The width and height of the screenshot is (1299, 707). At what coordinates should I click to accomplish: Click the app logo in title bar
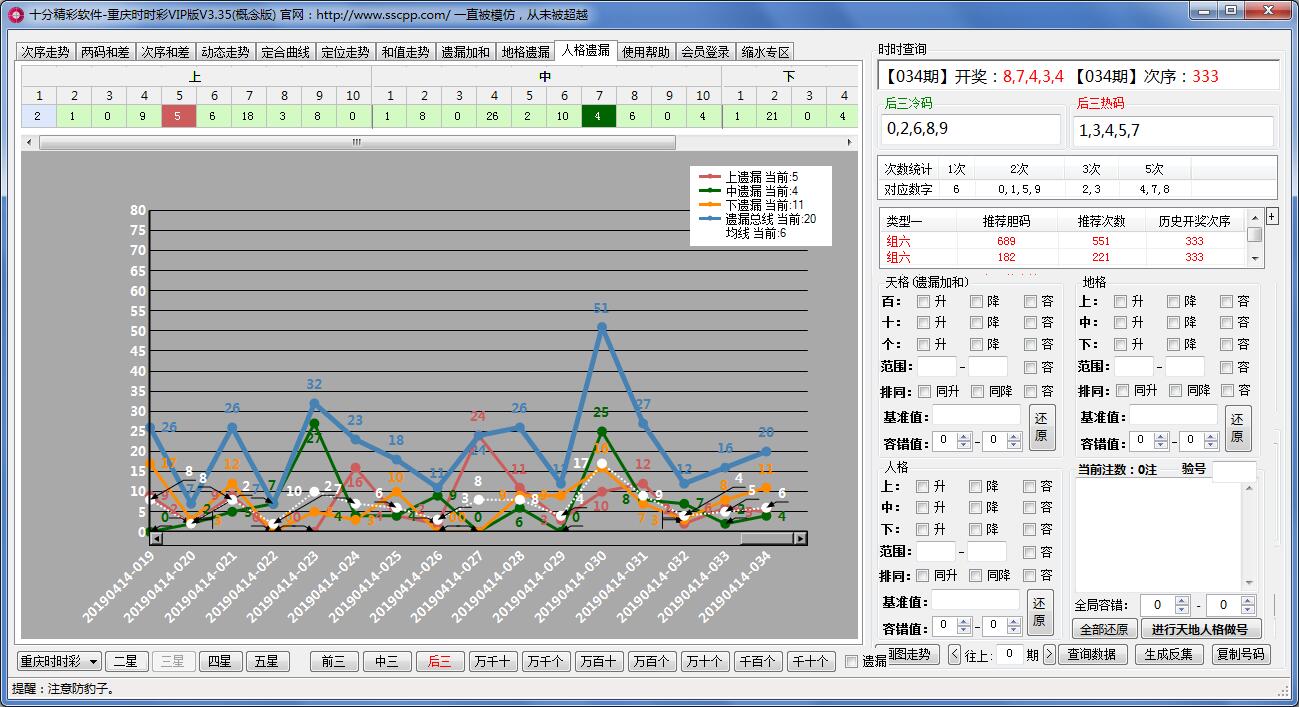coord(15,14)
